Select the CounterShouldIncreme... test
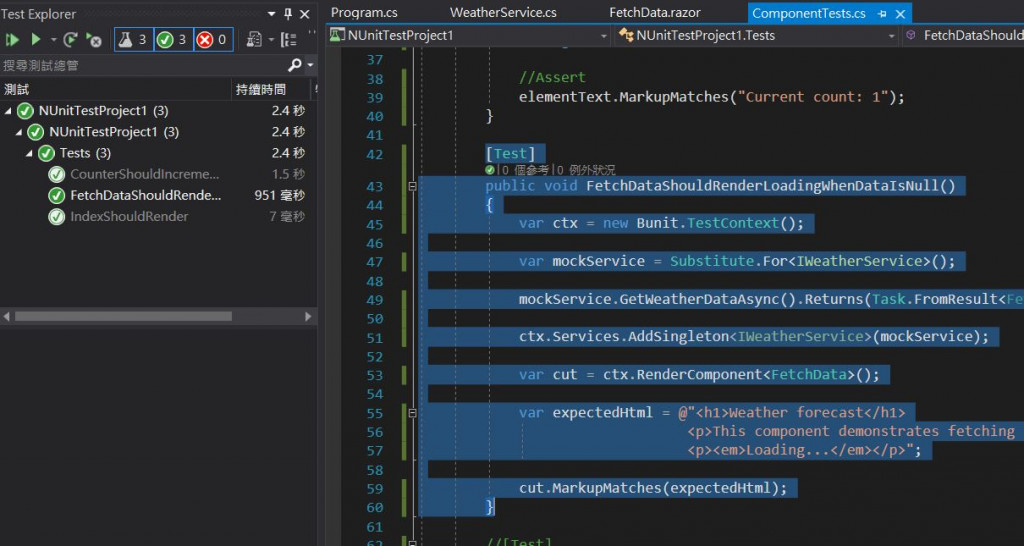The image size is (1024, 546). 144,174
